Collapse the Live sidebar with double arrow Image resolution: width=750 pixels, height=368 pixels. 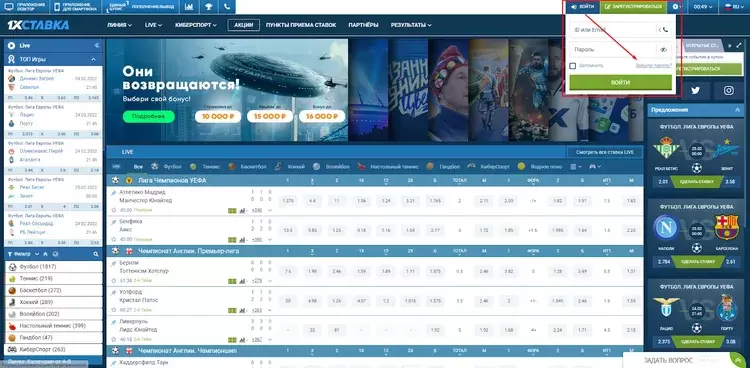tap(97, 45)
